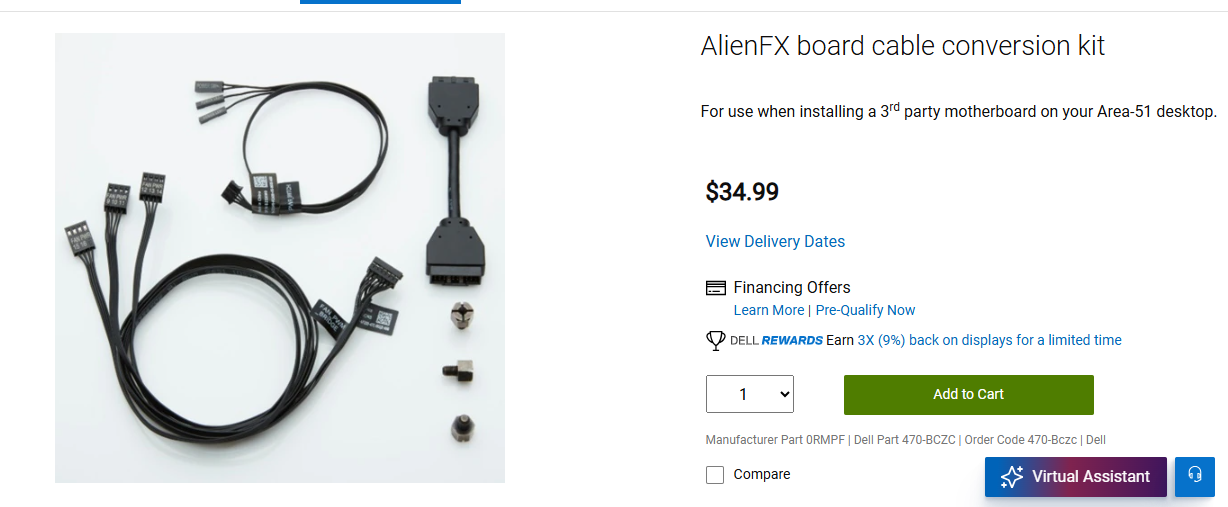Click the sparkle icon on Virtual Assistant

click(x=1011, y=477)
